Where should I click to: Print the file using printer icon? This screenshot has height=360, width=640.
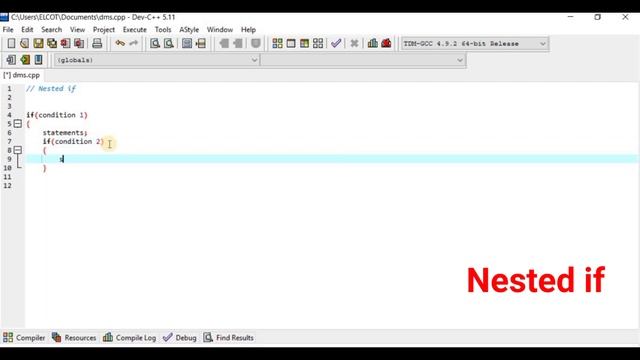(97, 43)
